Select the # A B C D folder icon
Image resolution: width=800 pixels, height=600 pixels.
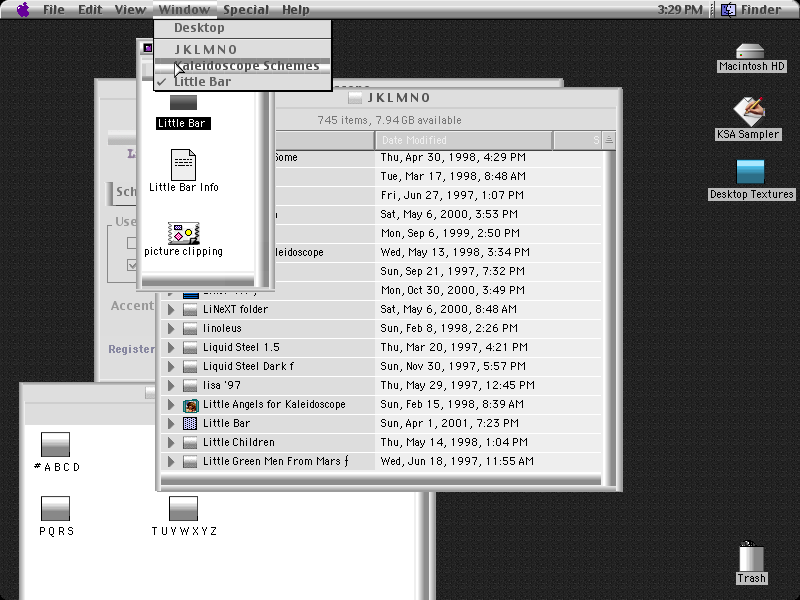click(55, 444)
